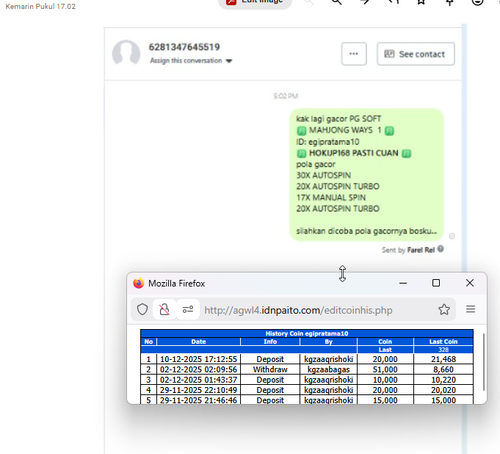Image resolution: width=500 pixels, height=454 pixels.
Task: Click the Firefox page vertical scrollbar
Action: pos(483,362)
